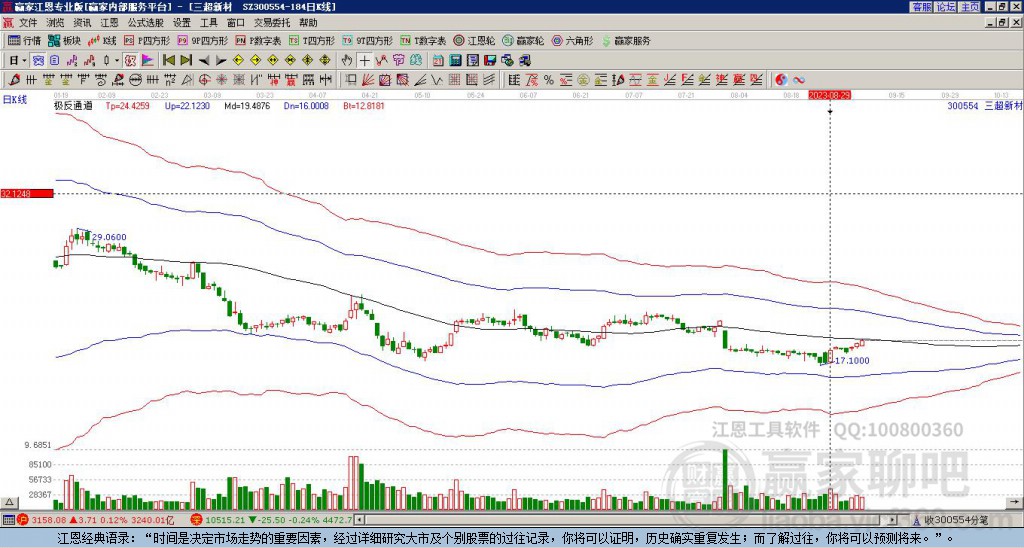1024x548 pixels.
Task: Open the T四方形 time square
Action: point(312,40)
